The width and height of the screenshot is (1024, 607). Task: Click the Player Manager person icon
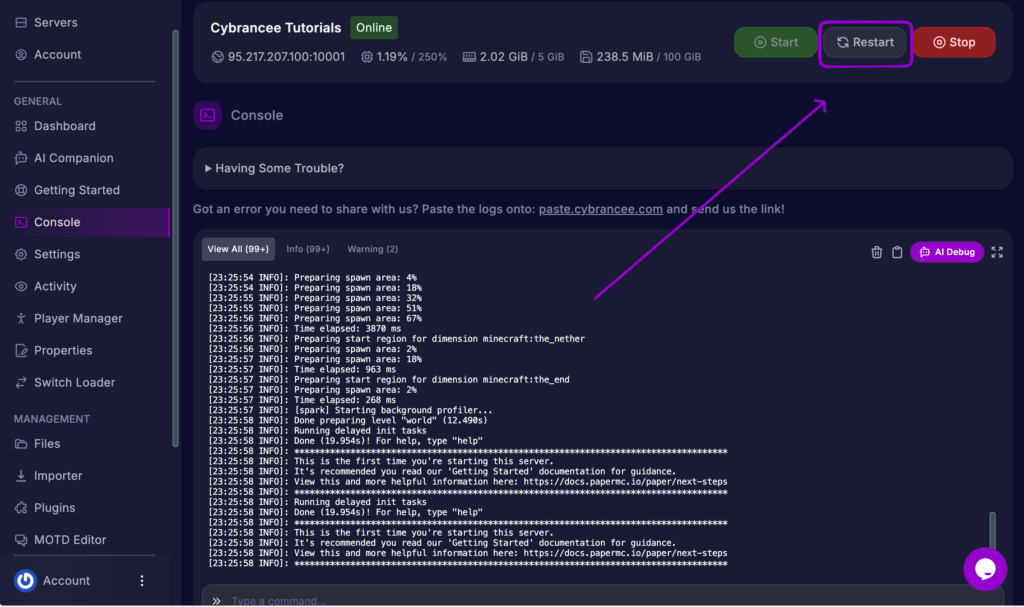coord(21,318)
